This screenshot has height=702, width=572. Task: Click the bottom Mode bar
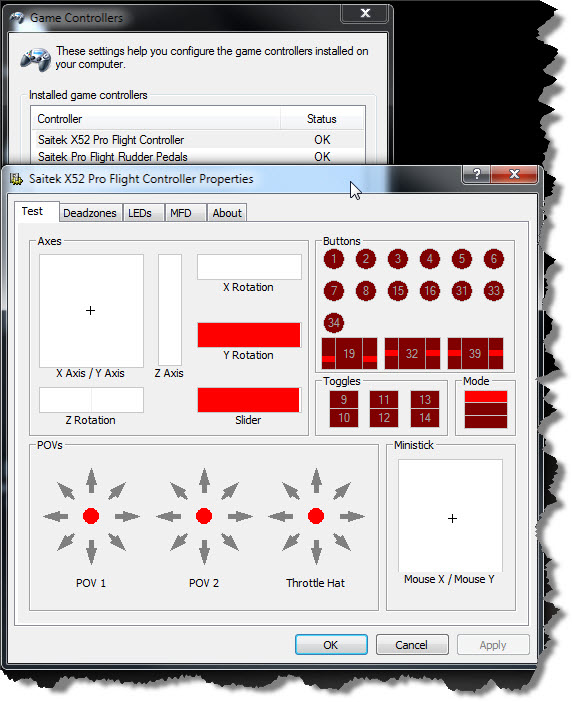(x=486, y=421)
